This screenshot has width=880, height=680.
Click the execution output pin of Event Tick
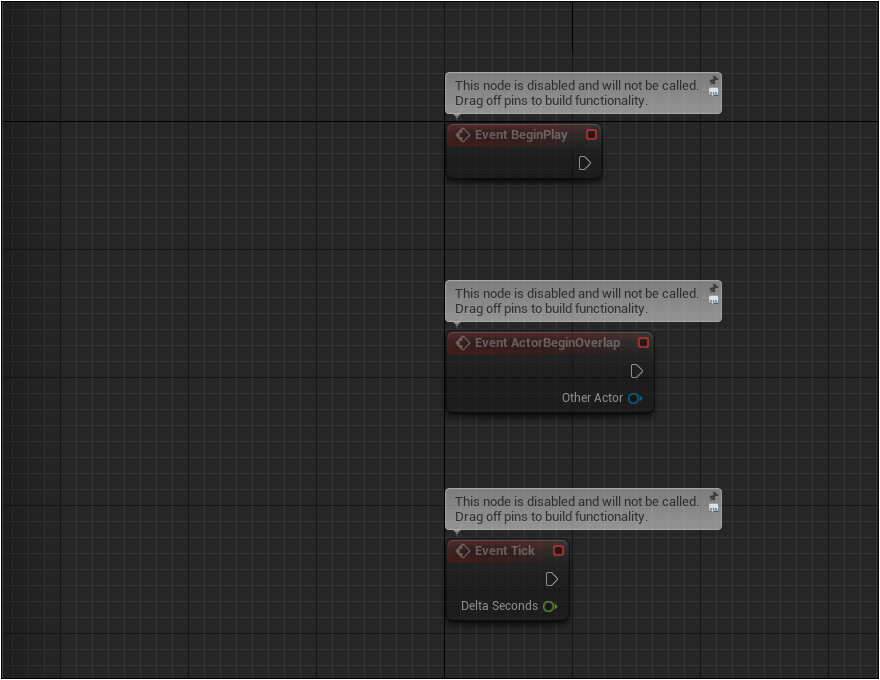(x=552, y=579)
